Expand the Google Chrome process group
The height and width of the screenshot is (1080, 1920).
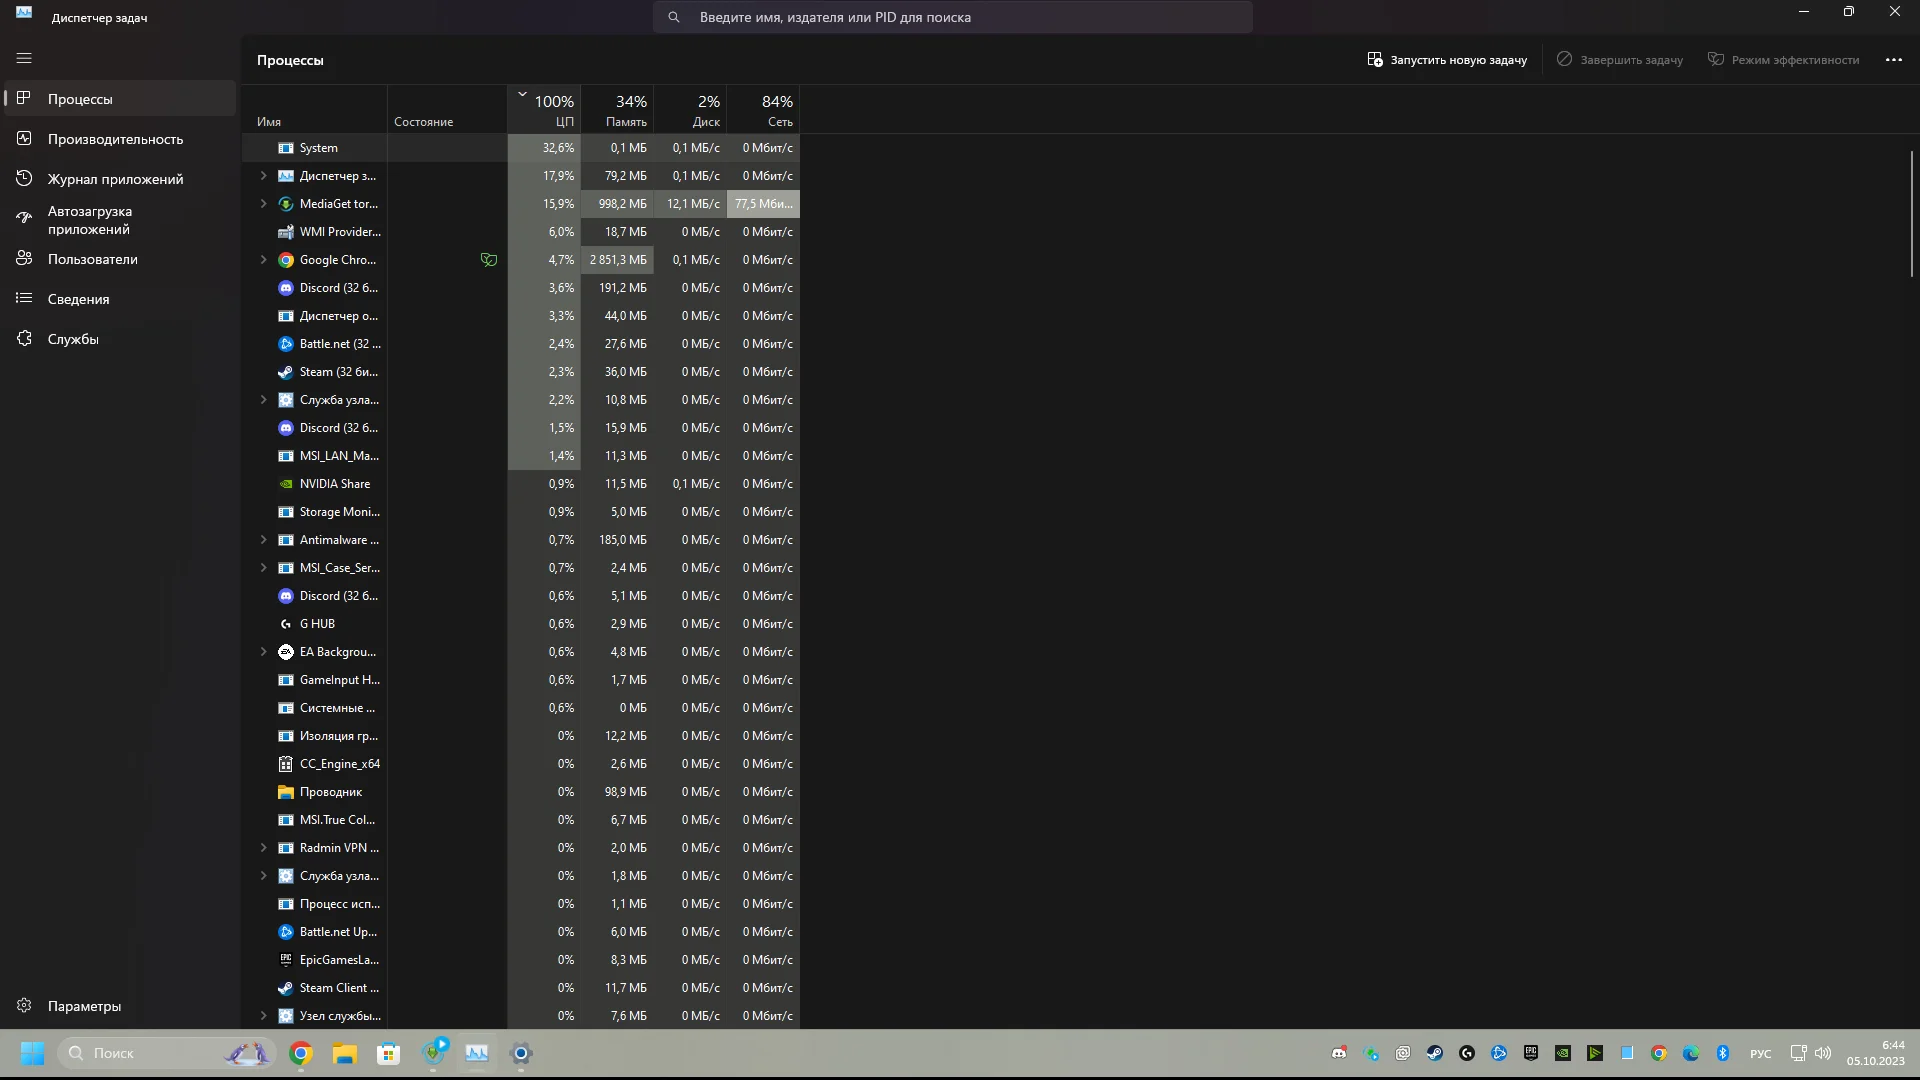click(264, 260)
